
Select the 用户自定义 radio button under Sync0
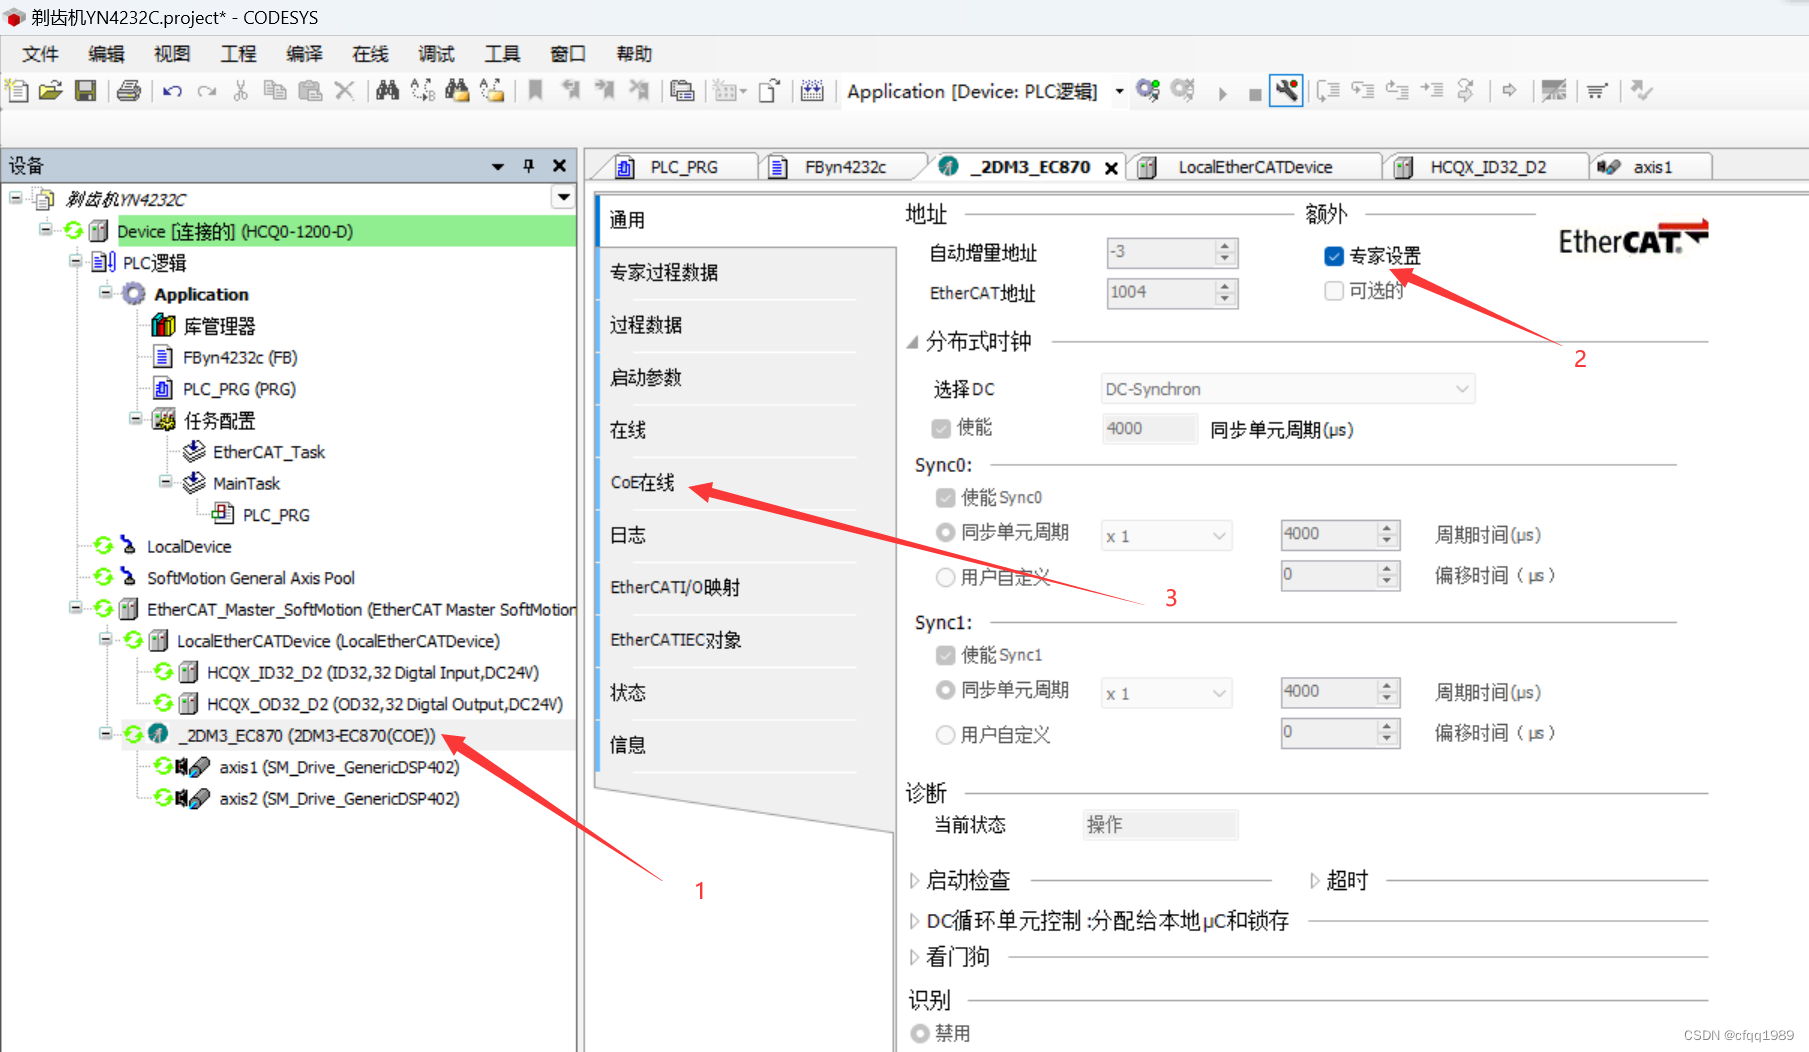pos(945,577)
